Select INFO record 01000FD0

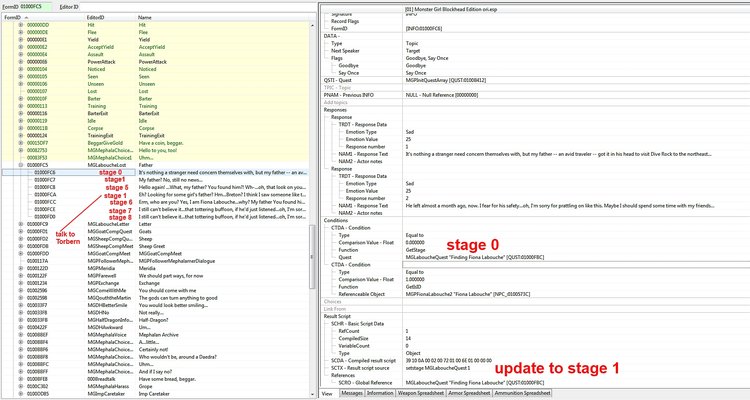[x=155, y=217]
